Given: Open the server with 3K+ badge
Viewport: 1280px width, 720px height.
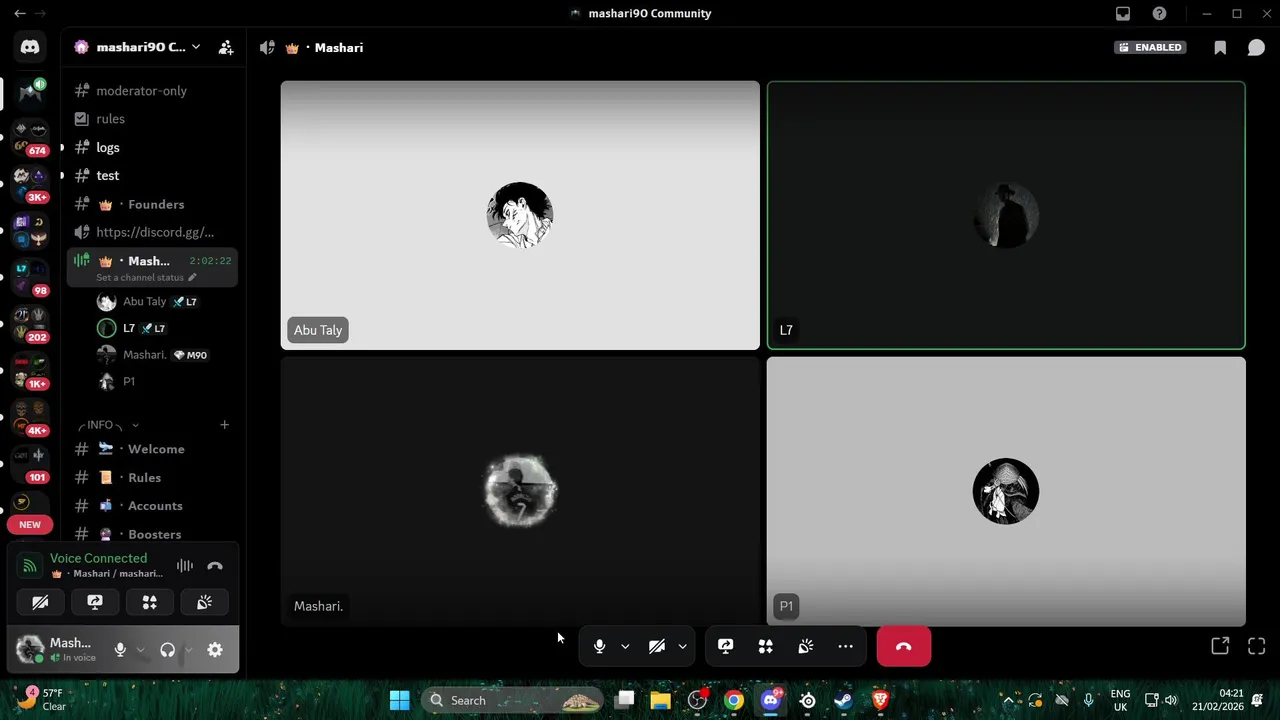Looking at the screenshot, I should click(x=30, y=185).
